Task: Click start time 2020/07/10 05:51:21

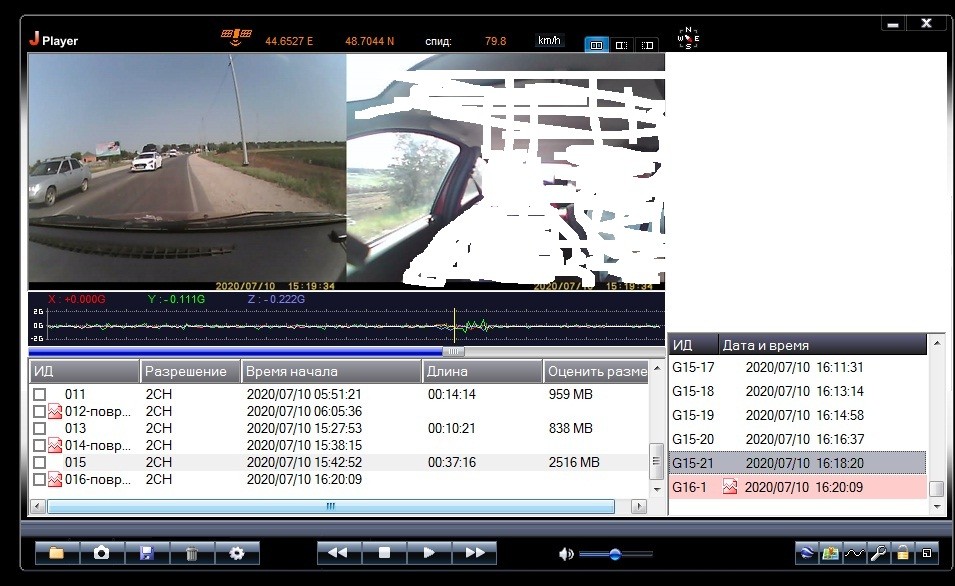Action: (x=304, y=395)
